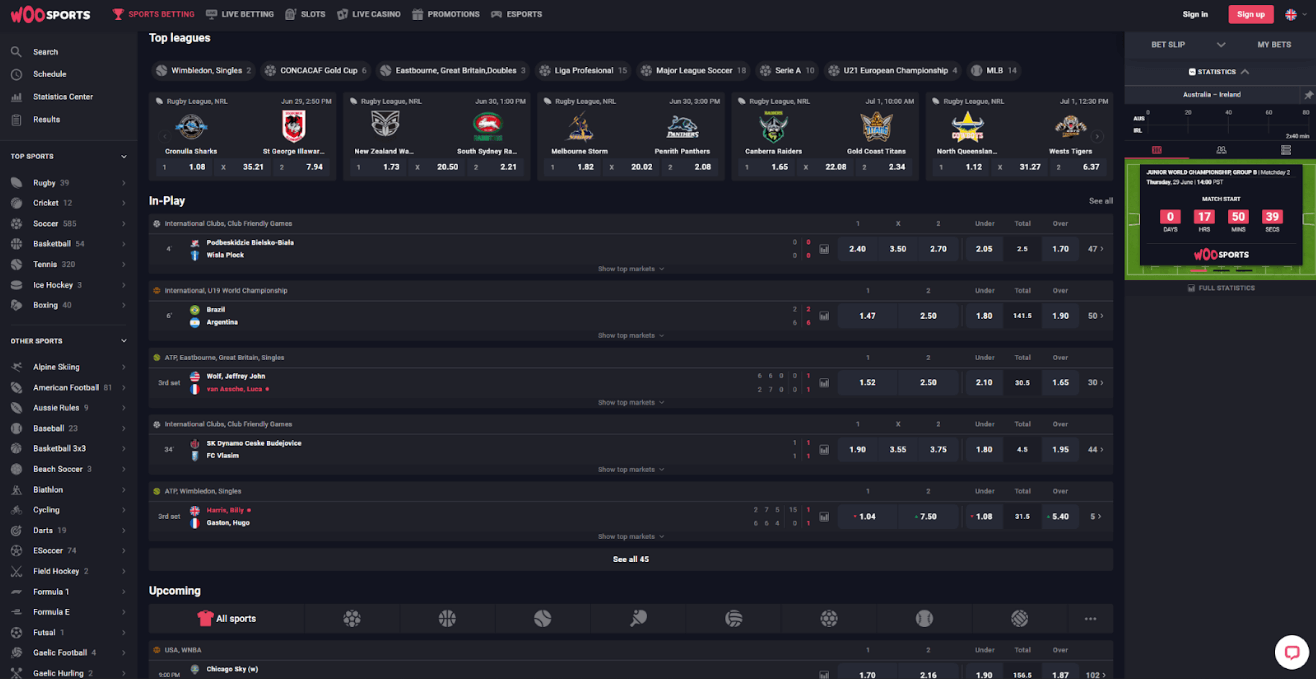Click See all link beside In-Play
Screen dimensions: 1316x679
point(1100,201)
